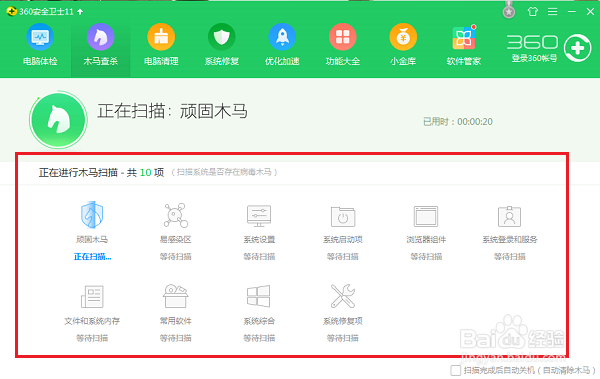Minimize the 360 window
The width and height of the screenshot is (600, 379).
[x=572, y=12]
